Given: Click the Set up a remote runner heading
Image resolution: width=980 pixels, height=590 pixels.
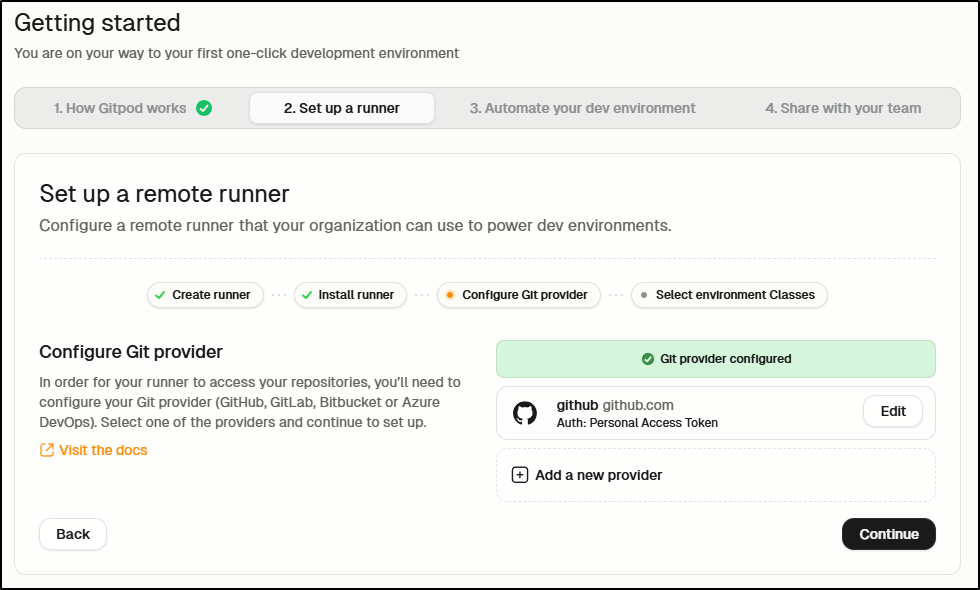Looking at the screenshot, I should pyautogui.click(x=164, y=194).
